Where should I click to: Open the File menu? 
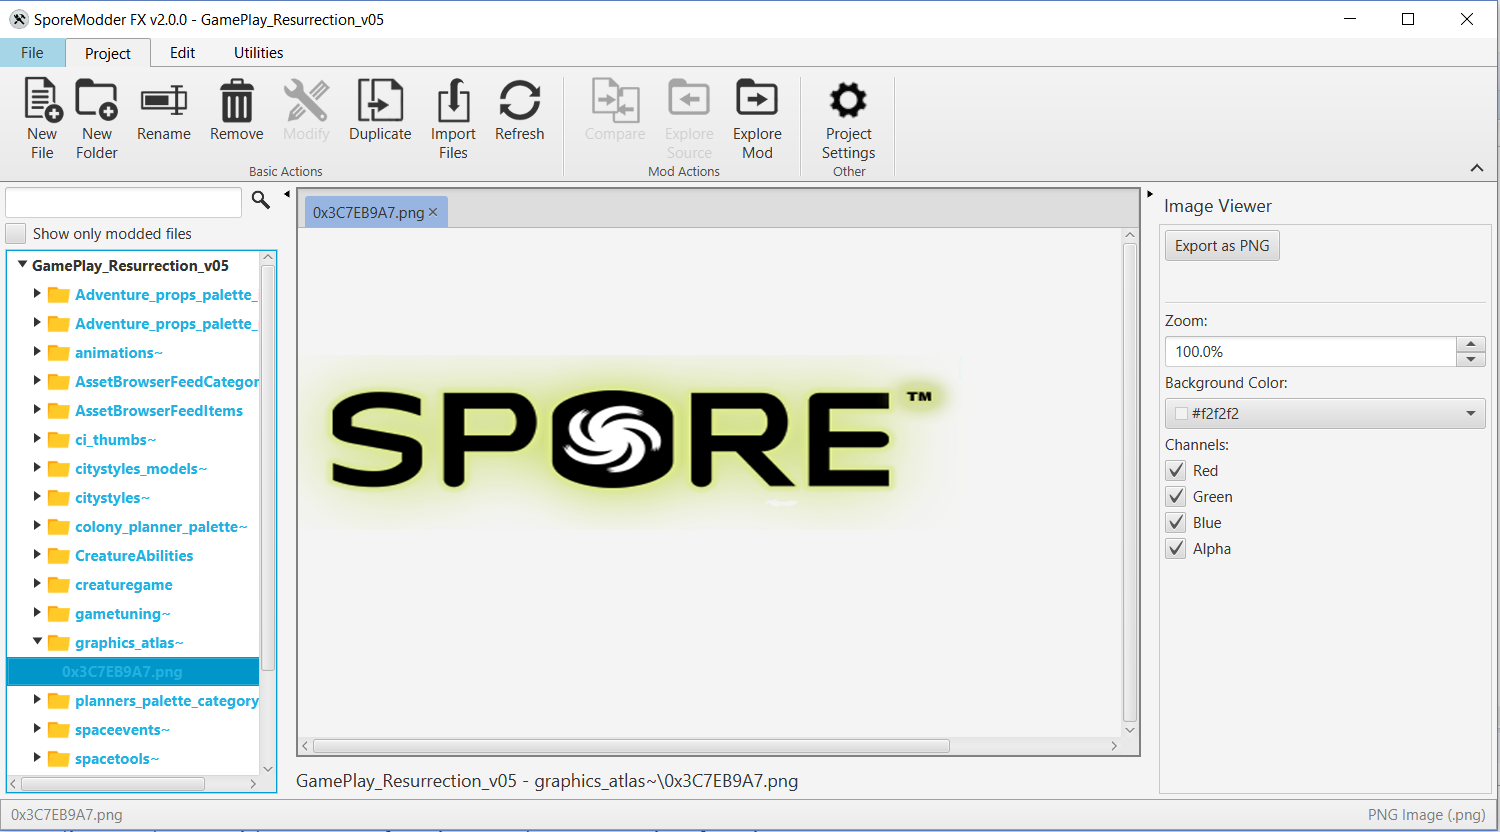(32, 52)
